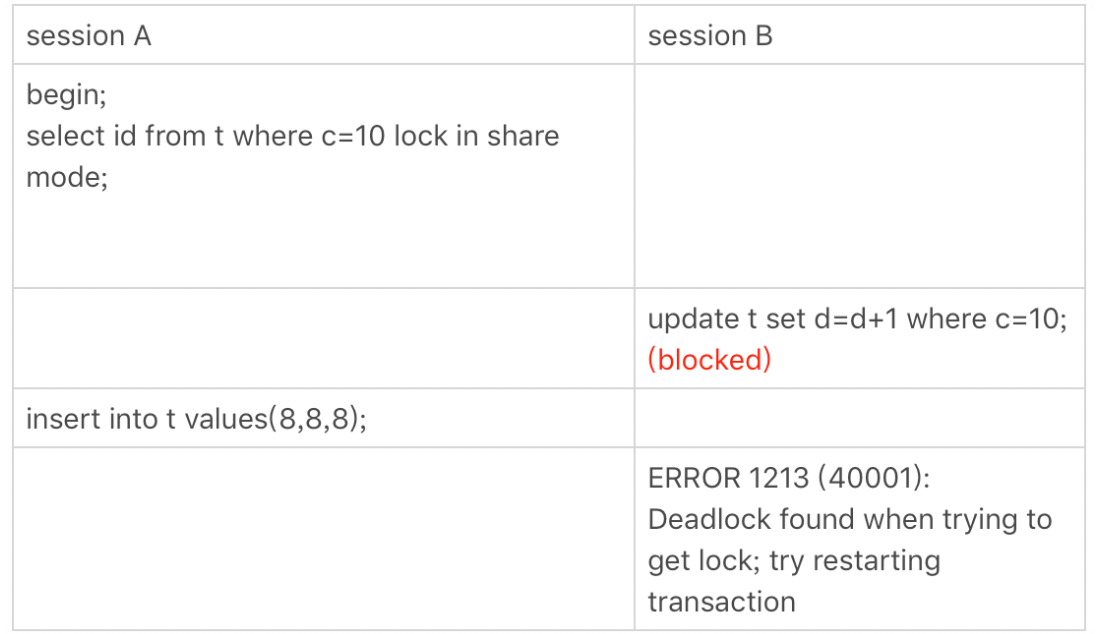Click the "begin;" statement text
This screenshot has height=634, width=1096.
tap(66, 96)
